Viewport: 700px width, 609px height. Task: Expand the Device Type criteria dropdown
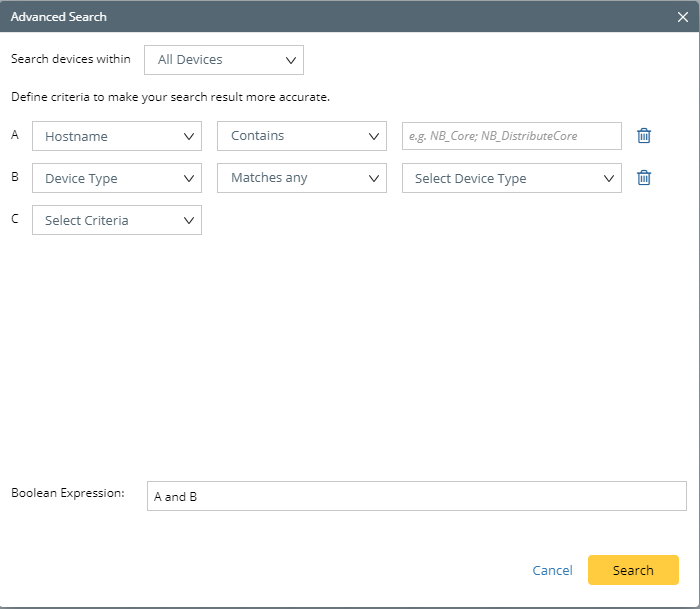[x=117, y=178]
